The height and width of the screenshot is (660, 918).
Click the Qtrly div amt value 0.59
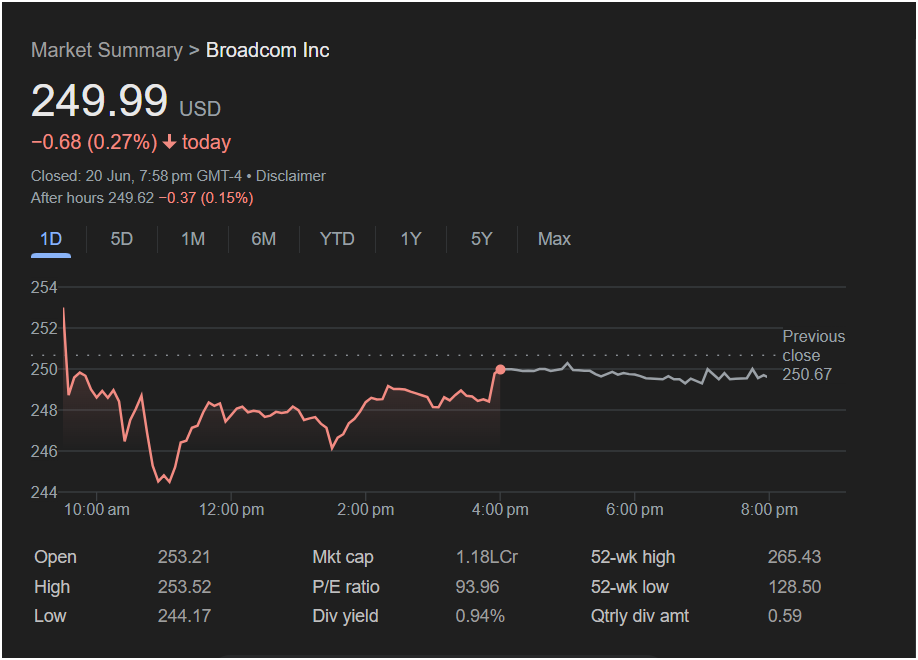785,616
